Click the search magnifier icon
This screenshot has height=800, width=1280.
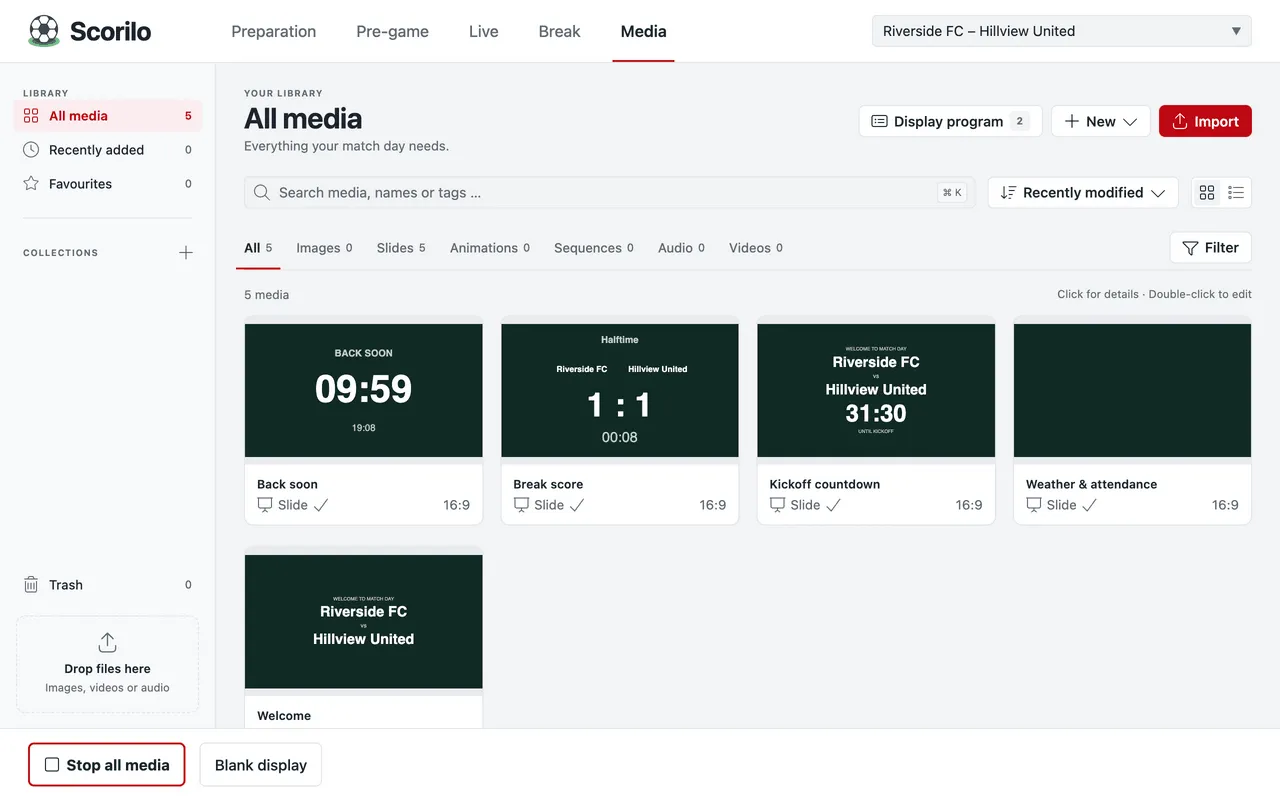pyautogui.click(x=262, y=193)
